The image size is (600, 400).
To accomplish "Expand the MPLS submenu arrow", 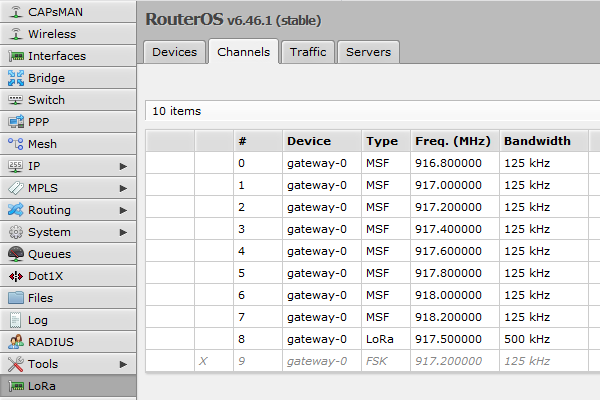I will pos(123,188).
